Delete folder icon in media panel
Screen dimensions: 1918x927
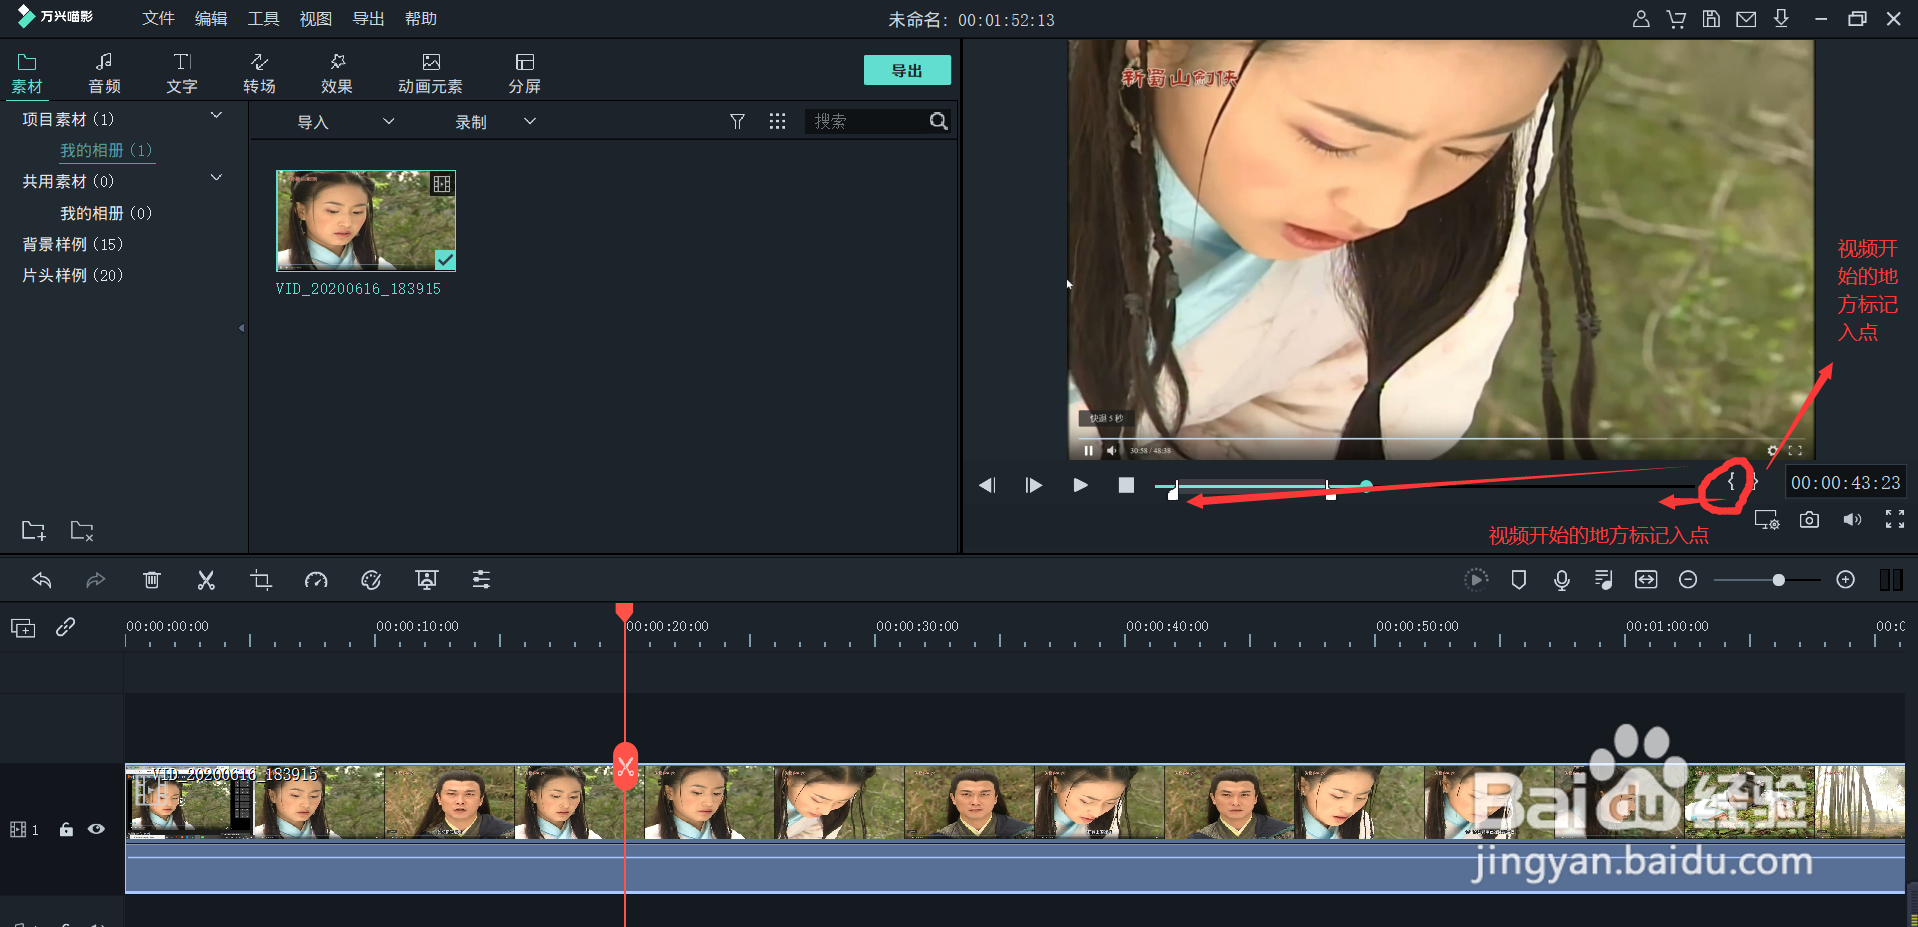(82, 530)
